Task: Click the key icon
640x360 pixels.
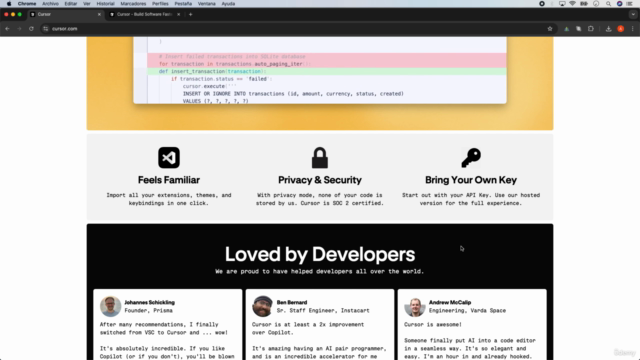Action: click(471, 158)
